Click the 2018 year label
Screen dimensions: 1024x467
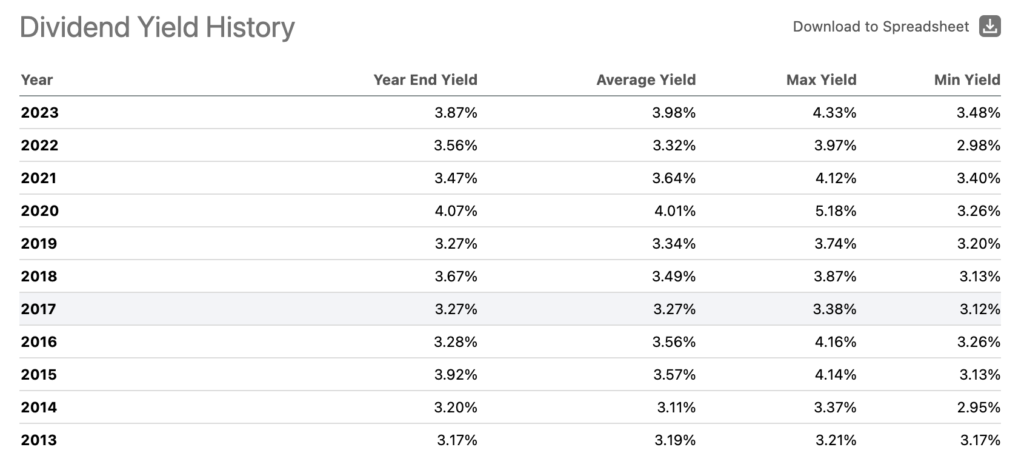(39, 277)
